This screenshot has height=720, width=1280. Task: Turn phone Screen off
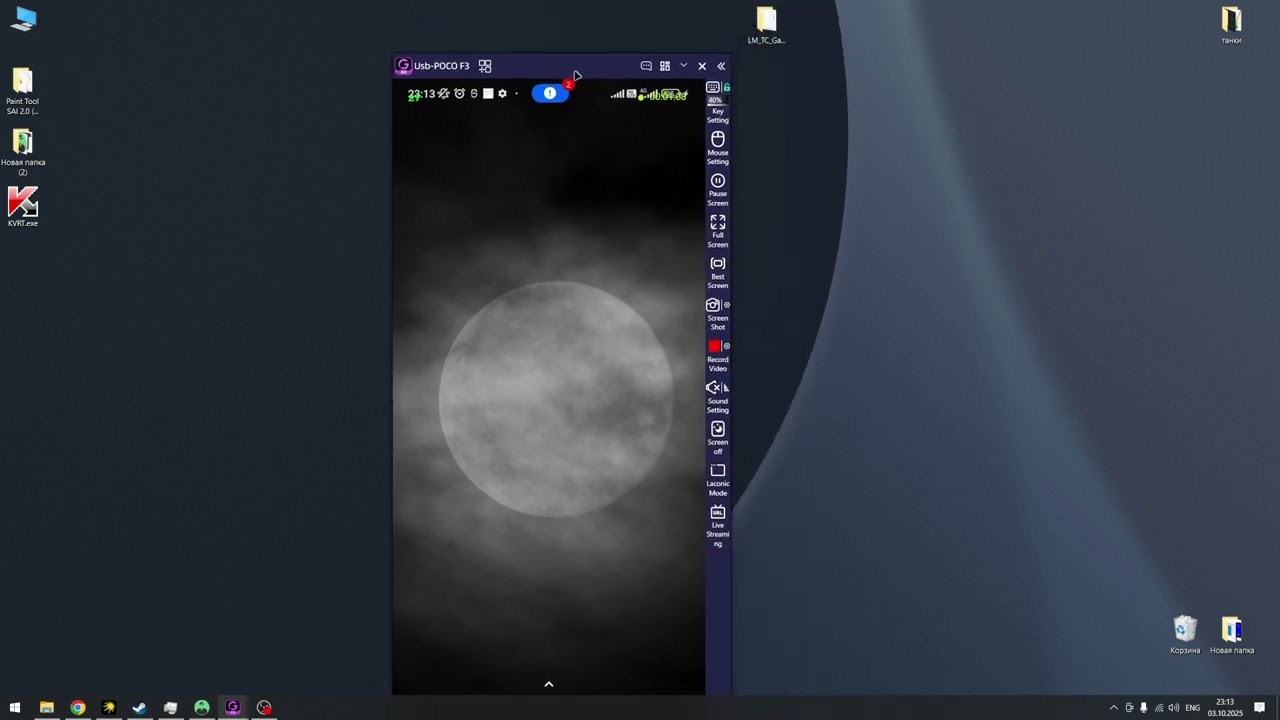click(718, 438)
